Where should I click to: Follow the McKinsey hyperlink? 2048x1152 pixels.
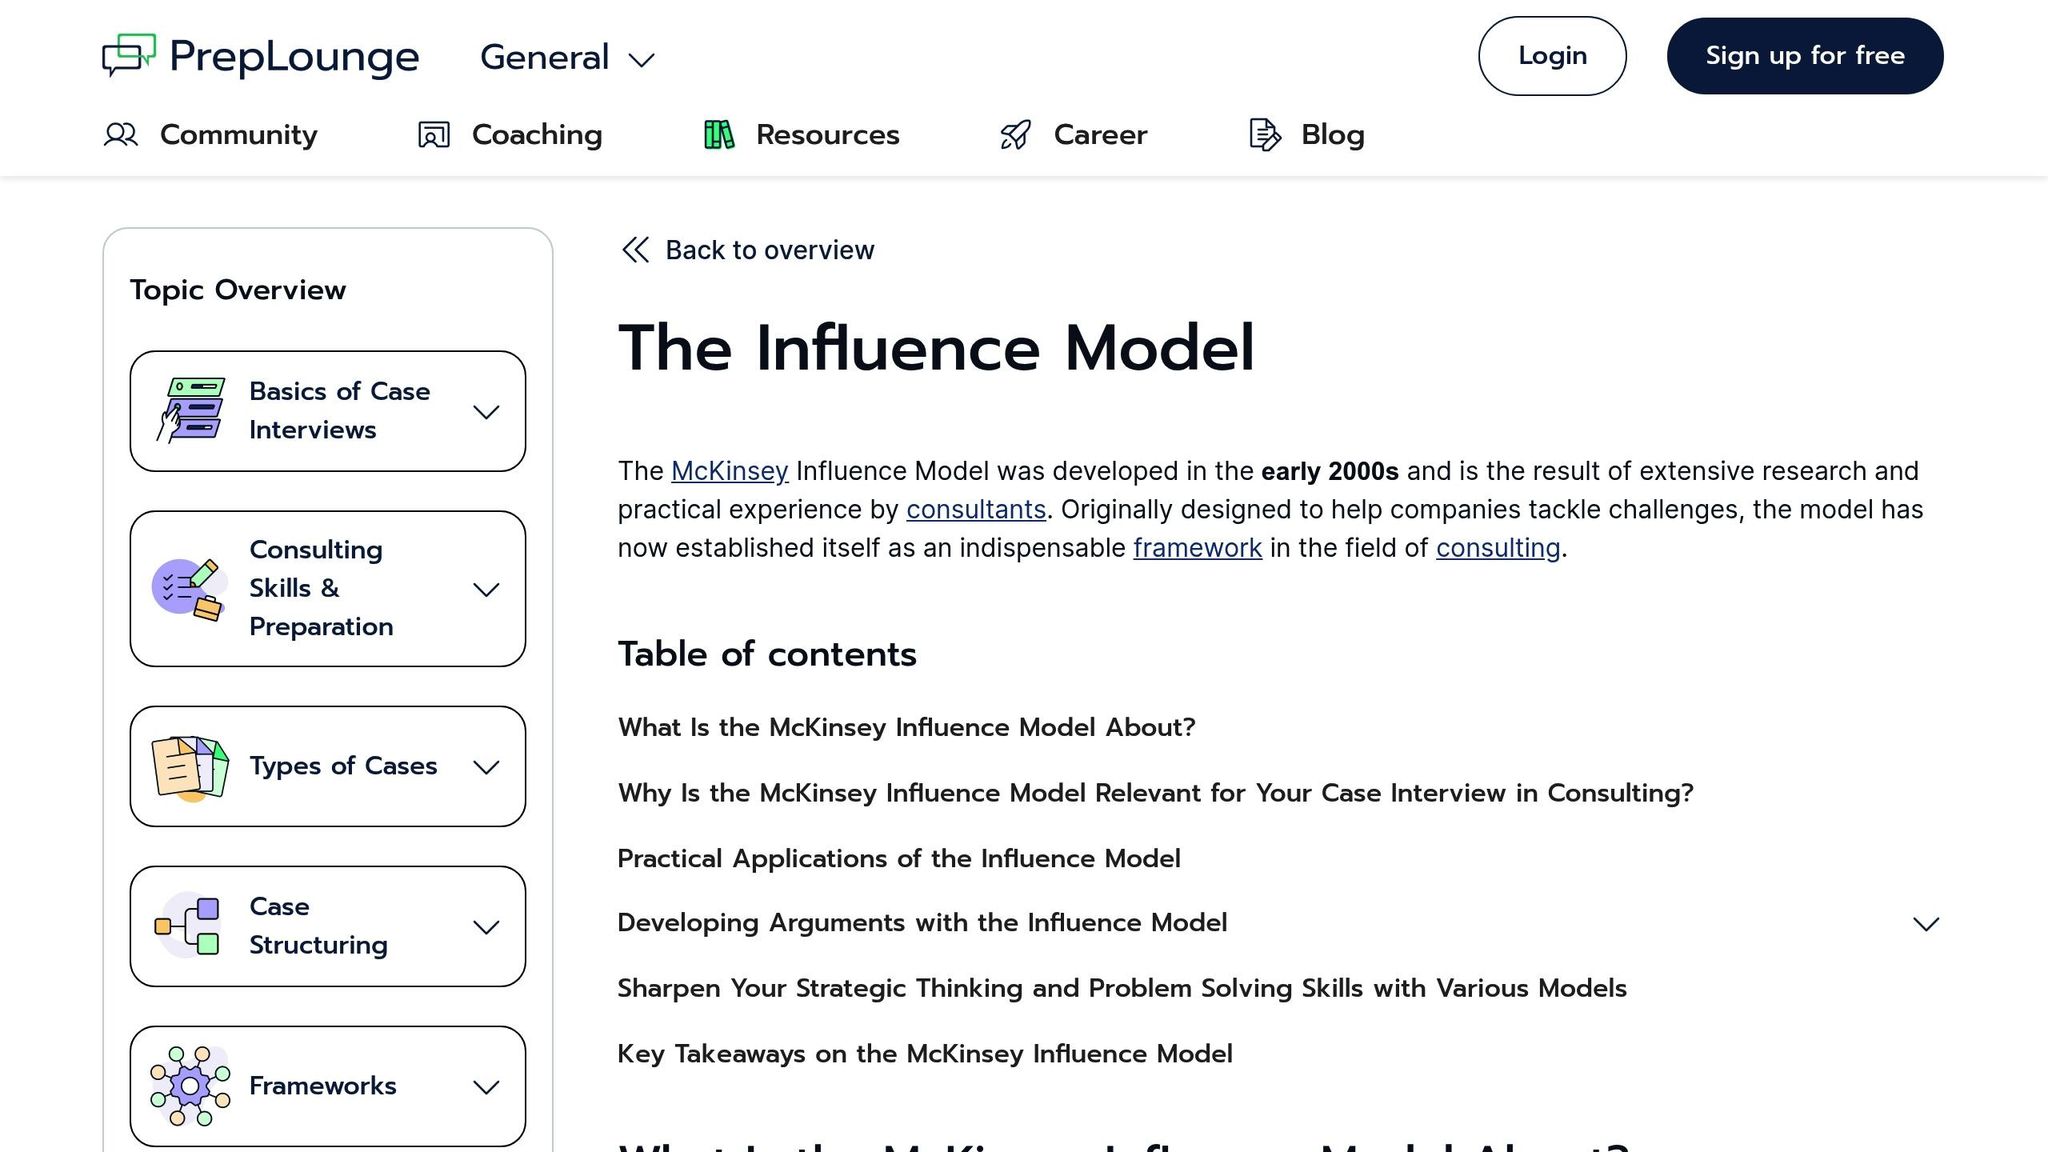click(x=729, y=471)
